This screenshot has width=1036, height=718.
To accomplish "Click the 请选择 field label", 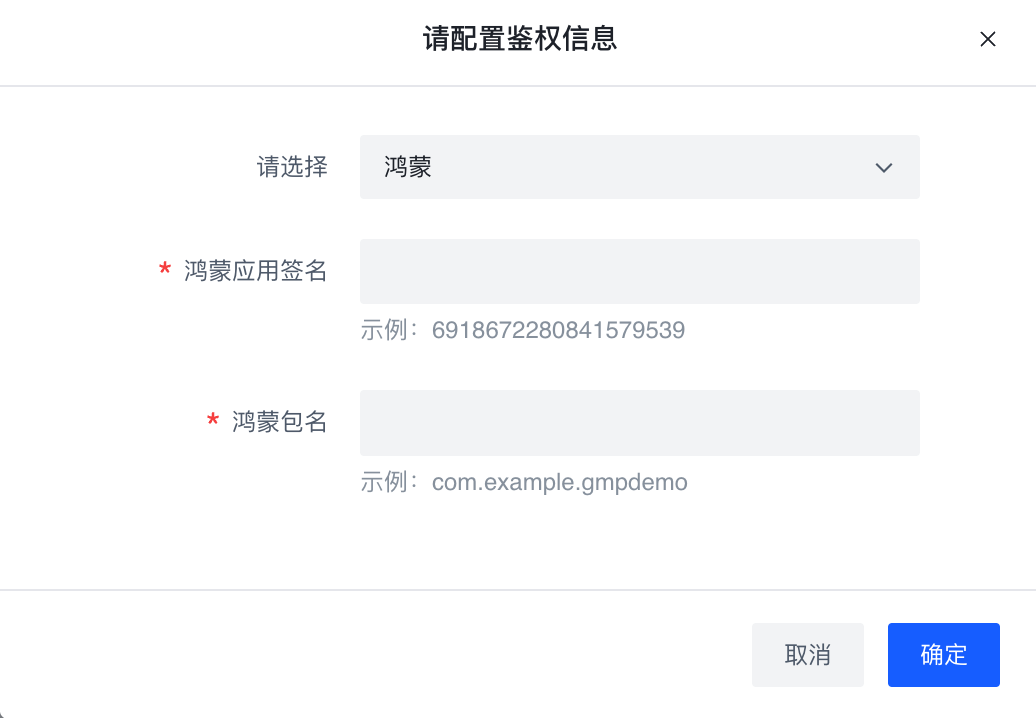I will (292, 167).
